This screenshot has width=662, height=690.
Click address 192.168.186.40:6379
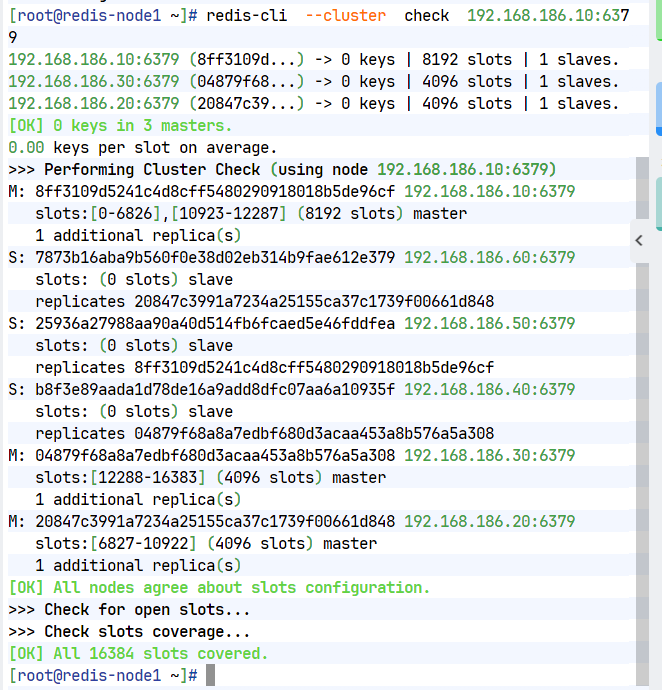[489, 390]
